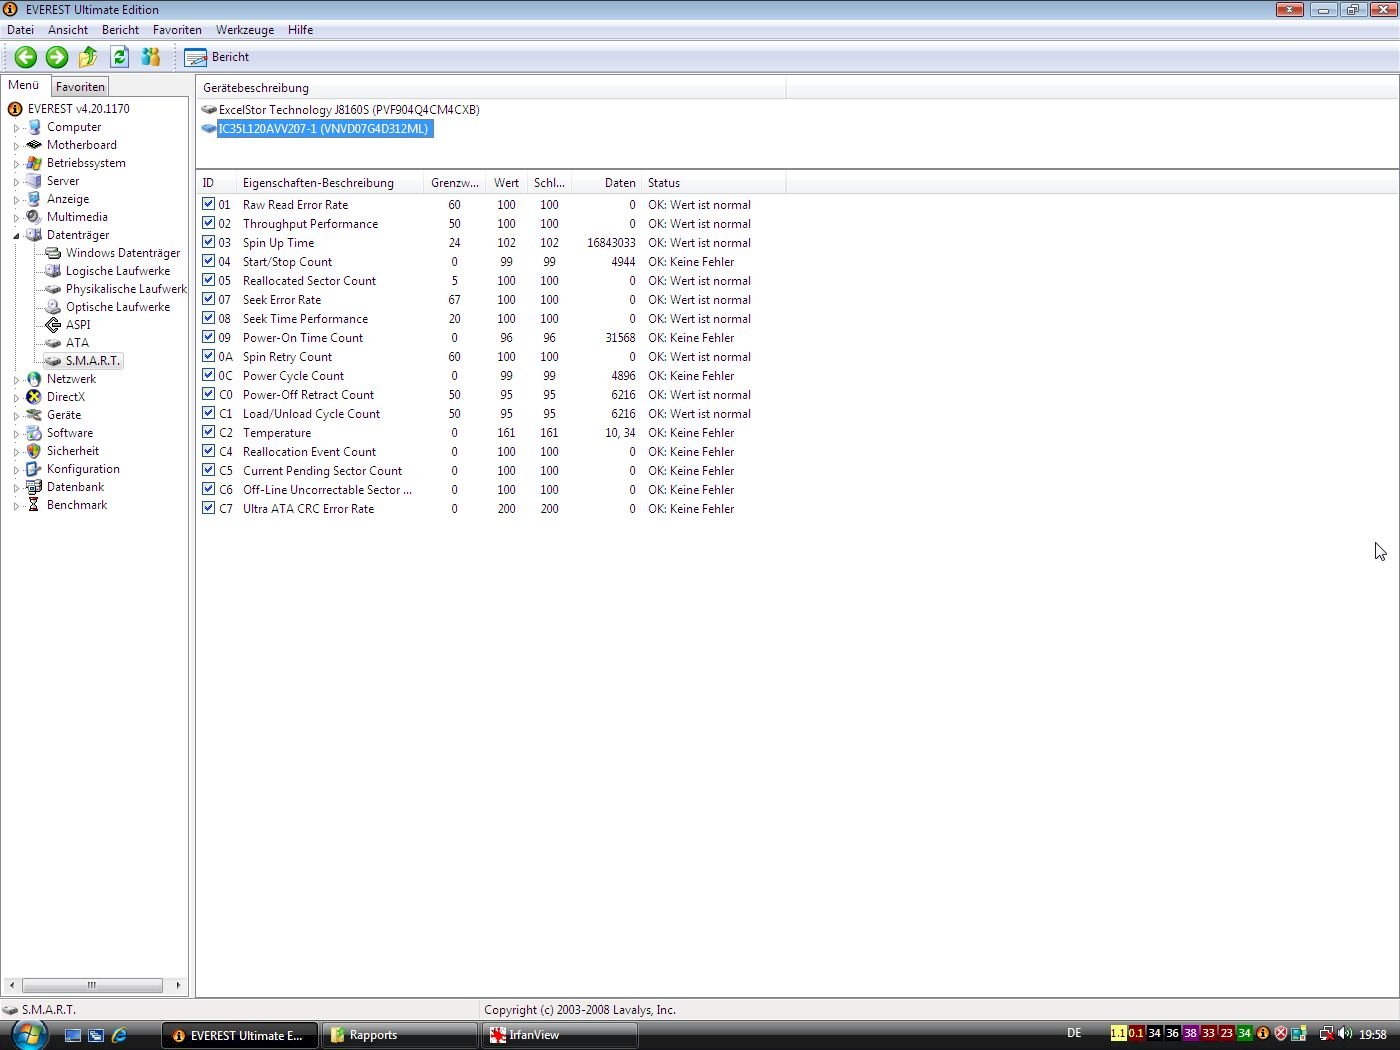
Task: Switch to IrfanView in the taskbar
Action: pyautogui.click(x=558, y=1035)
